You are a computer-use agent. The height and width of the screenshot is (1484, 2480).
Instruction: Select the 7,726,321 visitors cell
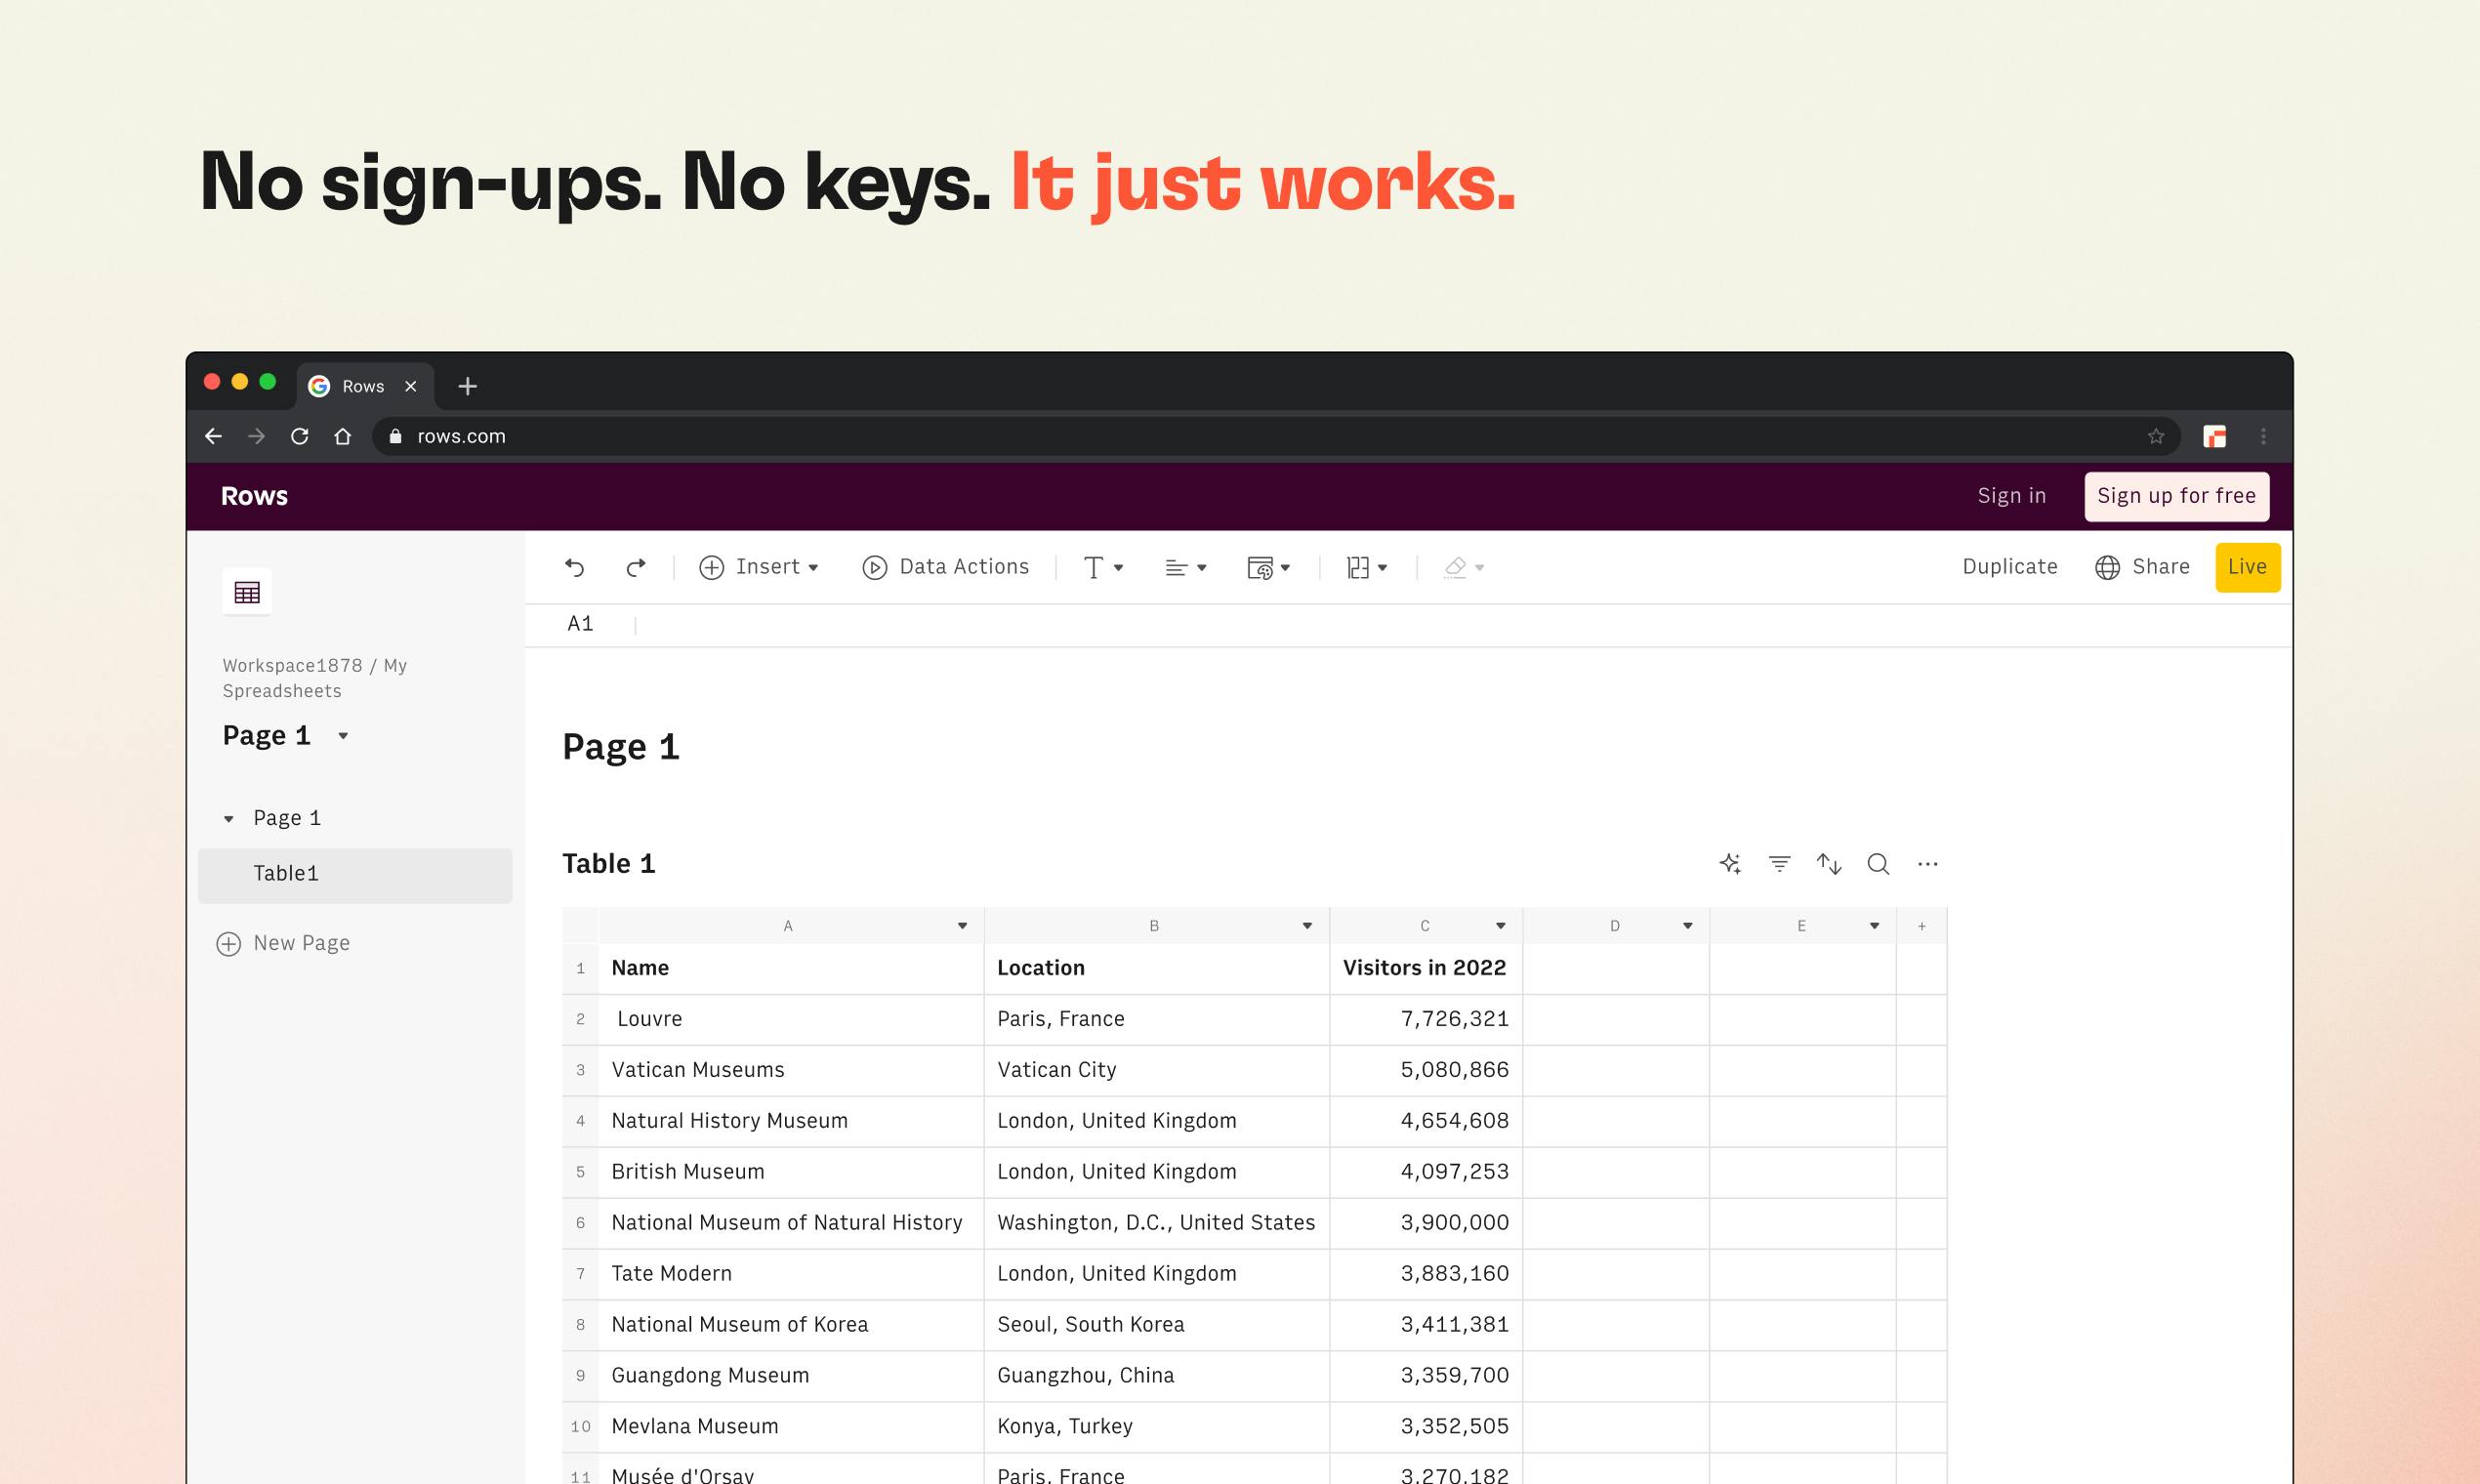coord(1426,1019)
